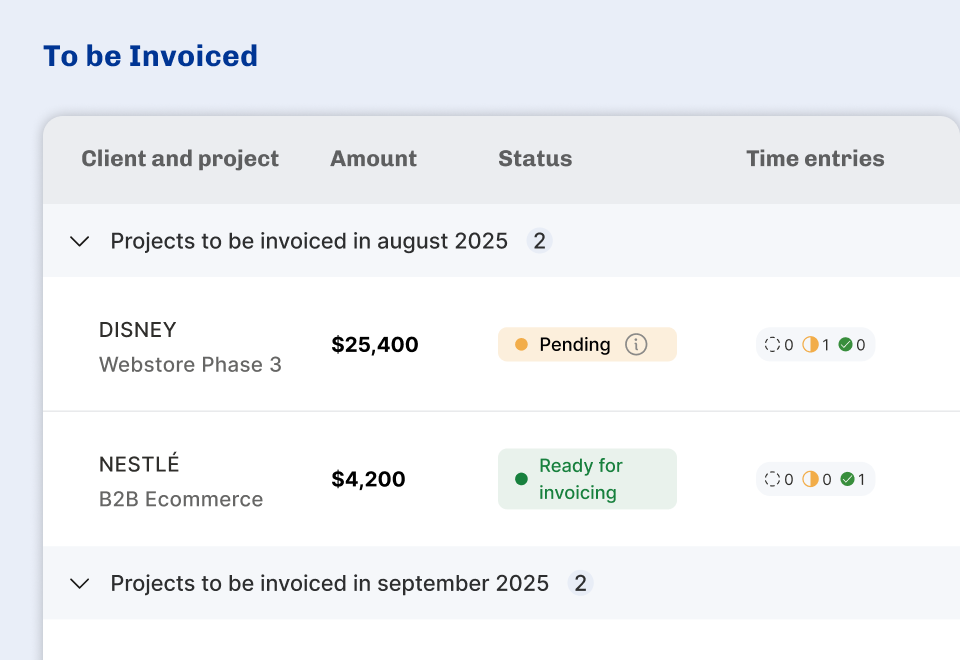
Task: Collapse the September 2025 projects group
Action: [x=80, y=583]
